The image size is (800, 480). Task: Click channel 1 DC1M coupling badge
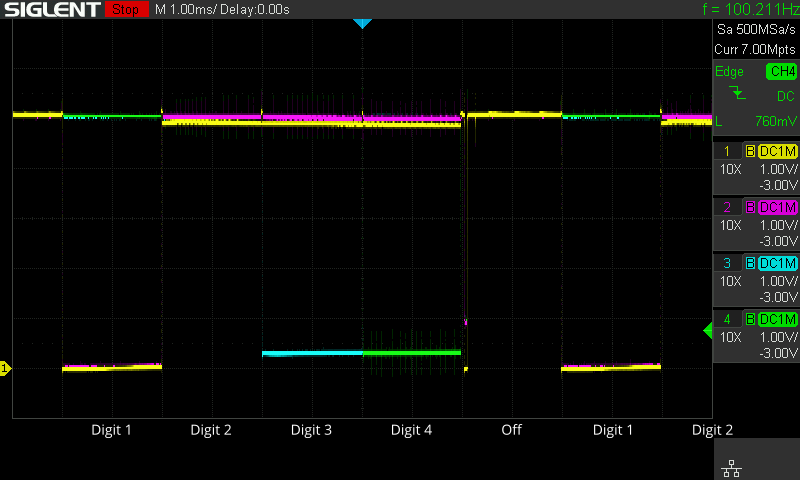(778, 151)
